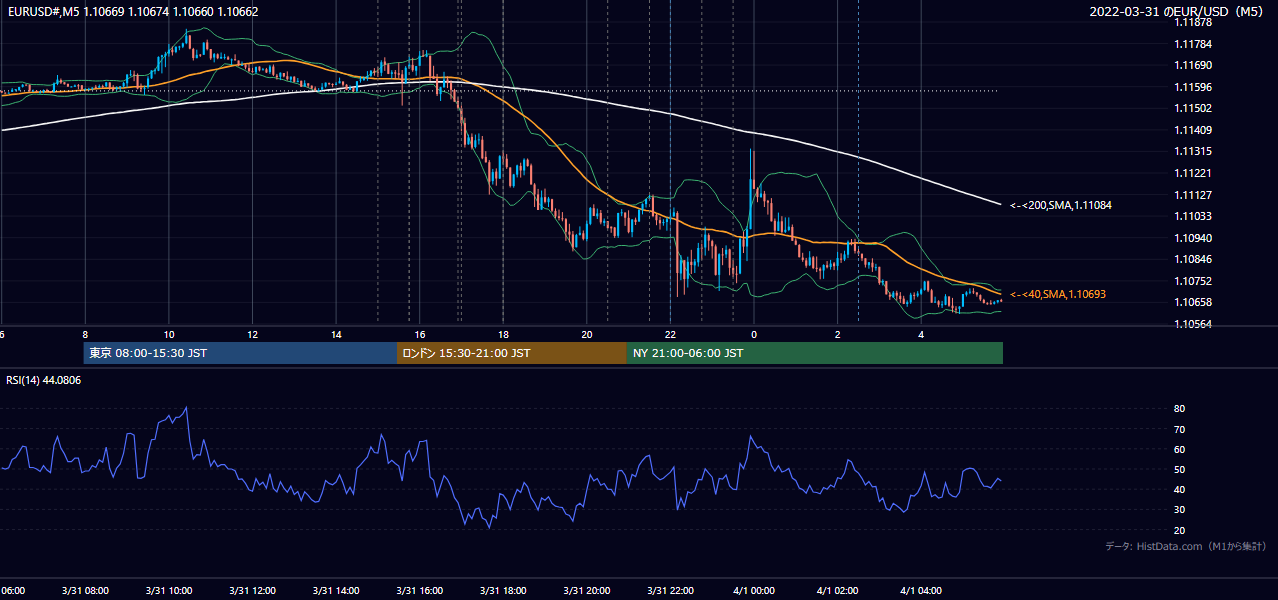Click bottom date label 3/31 10:00
Image resolution: width=1278 pixels, height=600 pixels.
click(169, 591)
